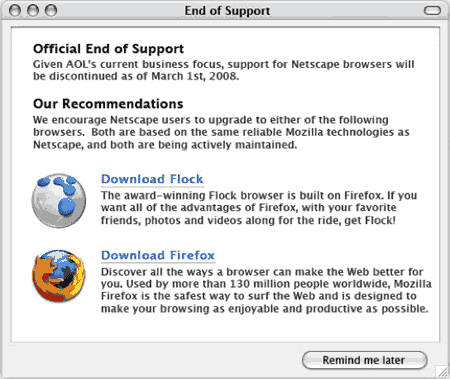Open the Download Flock link

coord(152,179)
